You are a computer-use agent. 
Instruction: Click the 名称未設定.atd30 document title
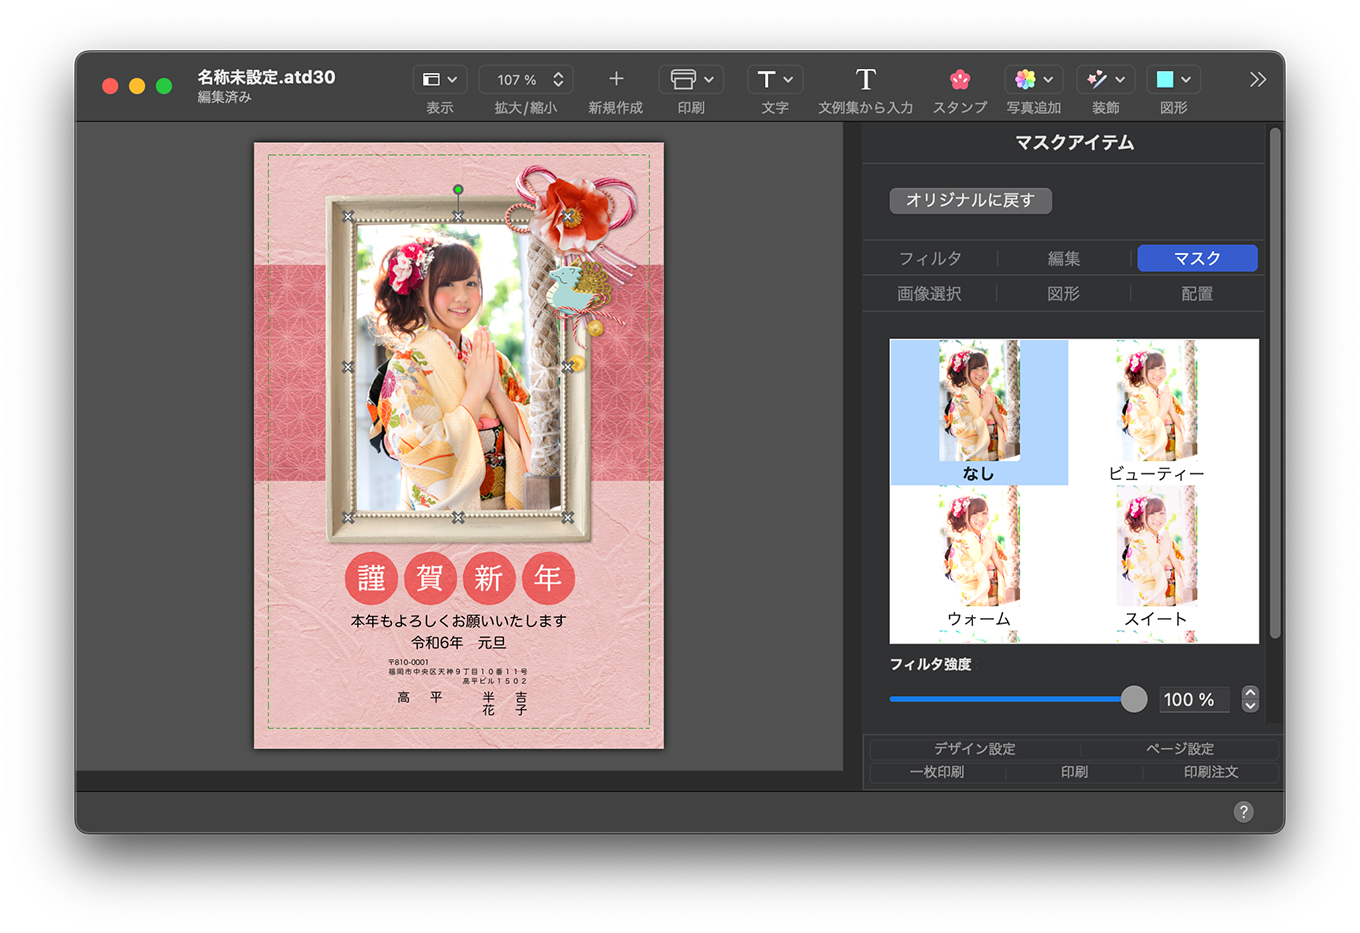[x=266, y=77]
